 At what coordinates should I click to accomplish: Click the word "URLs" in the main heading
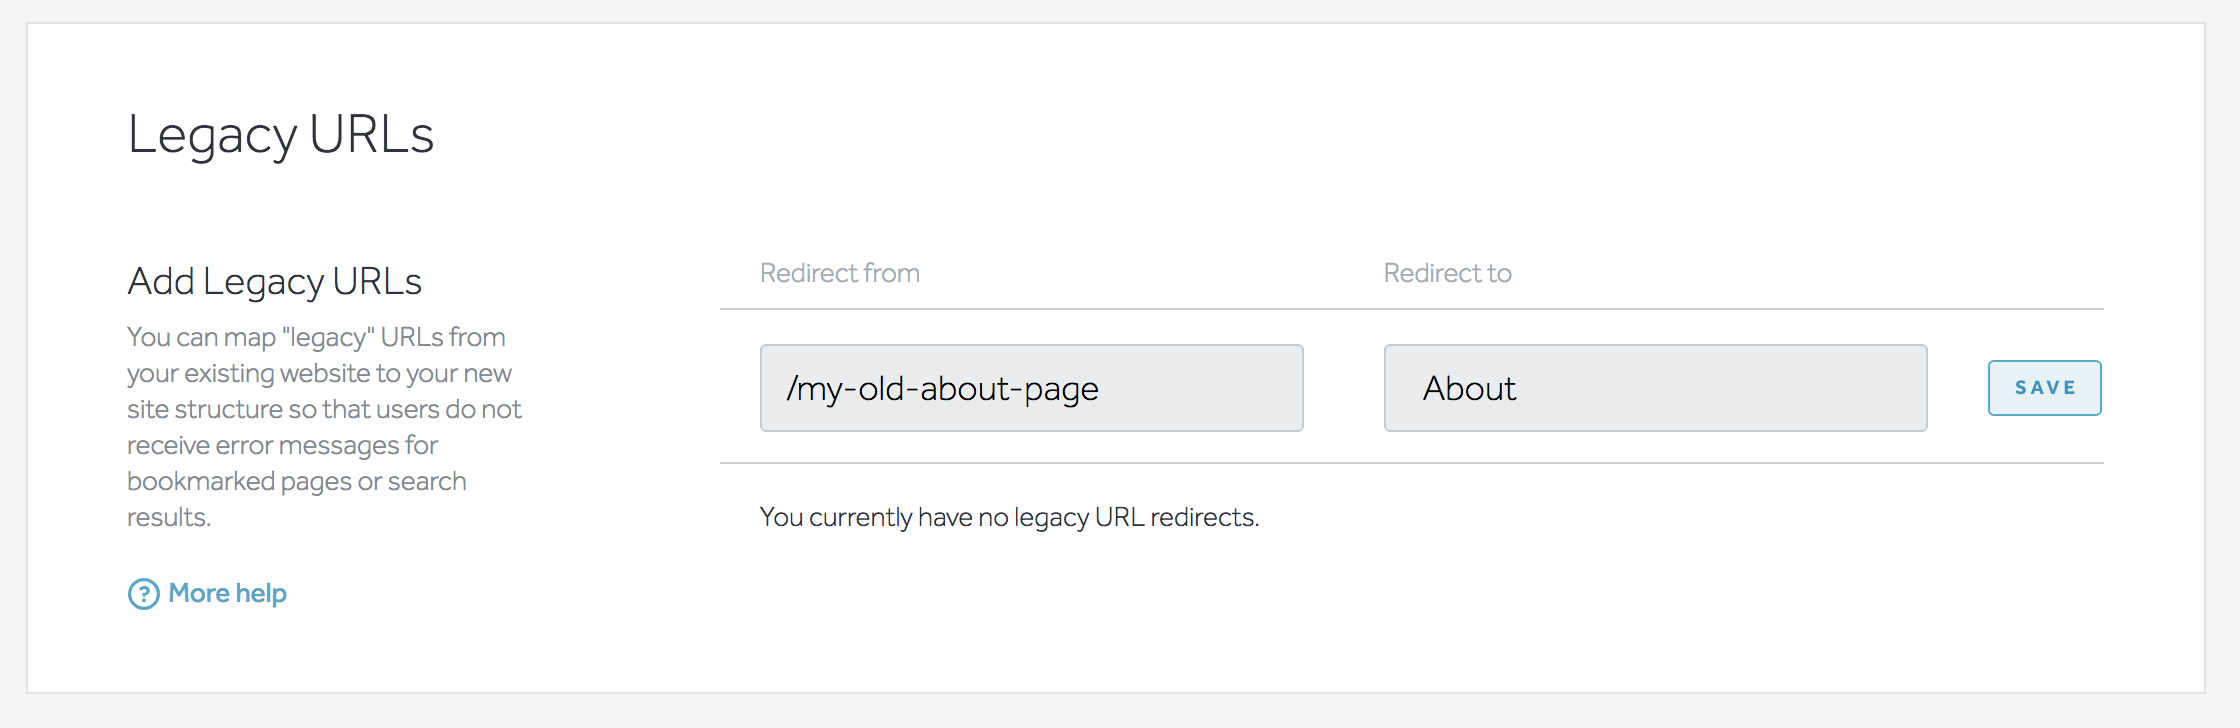point(371,135)
